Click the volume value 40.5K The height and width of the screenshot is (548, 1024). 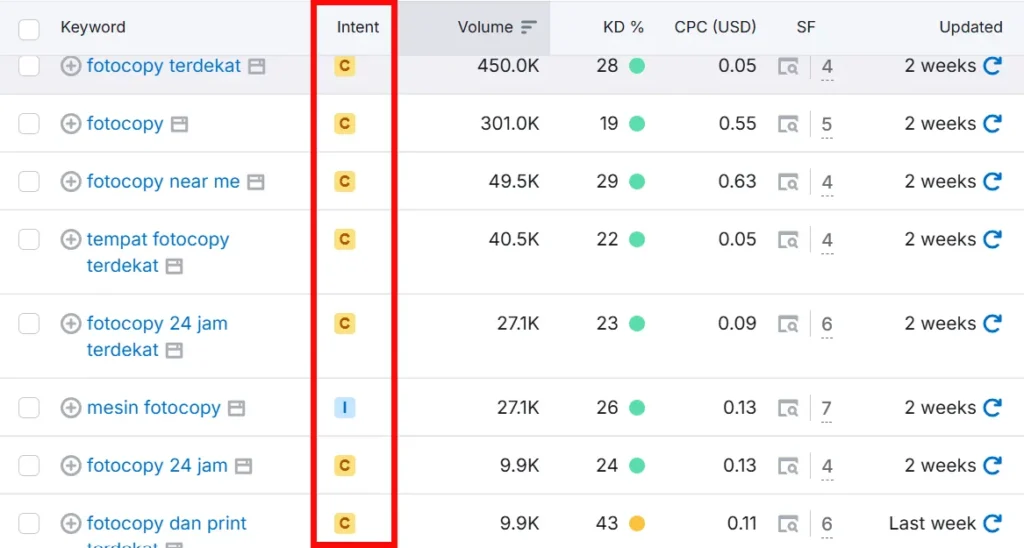tap(514, 239)
